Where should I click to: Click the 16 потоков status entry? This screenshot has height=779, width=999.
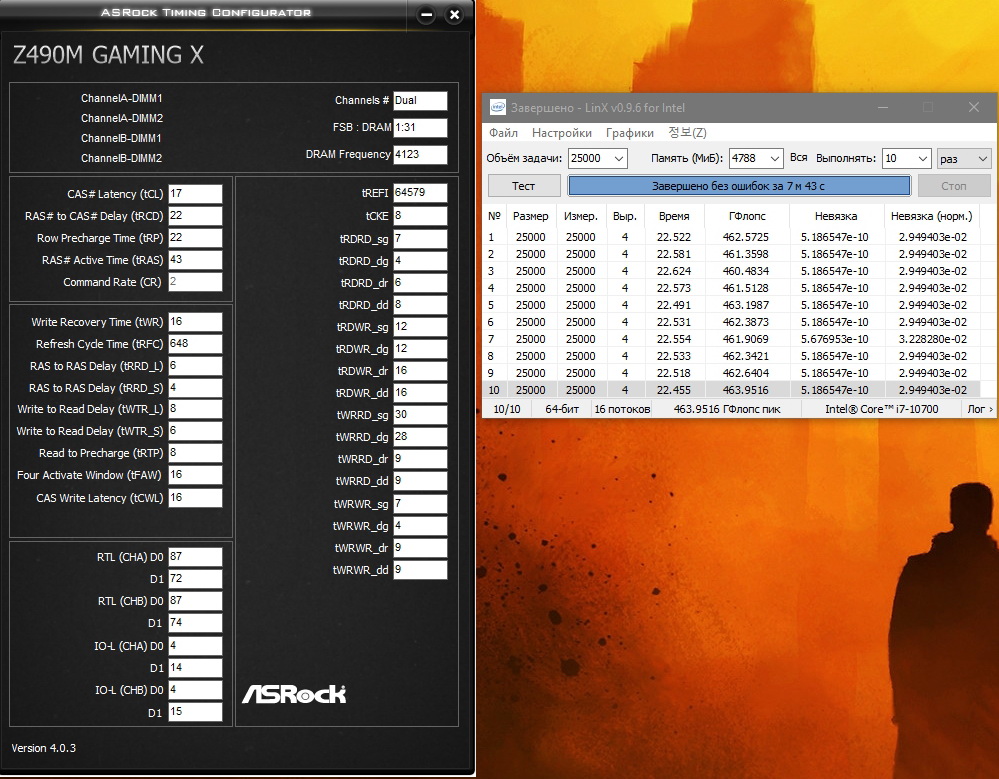622,409
